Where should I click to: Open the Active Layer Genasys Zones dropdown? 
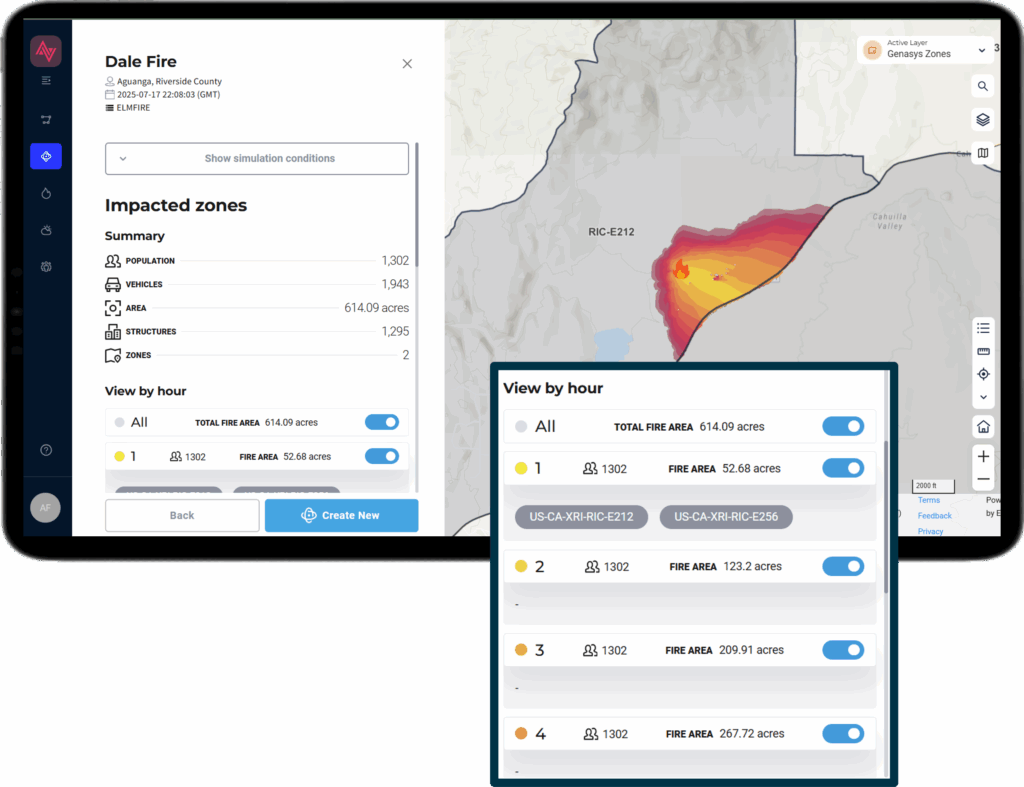(x=925, y=48)
